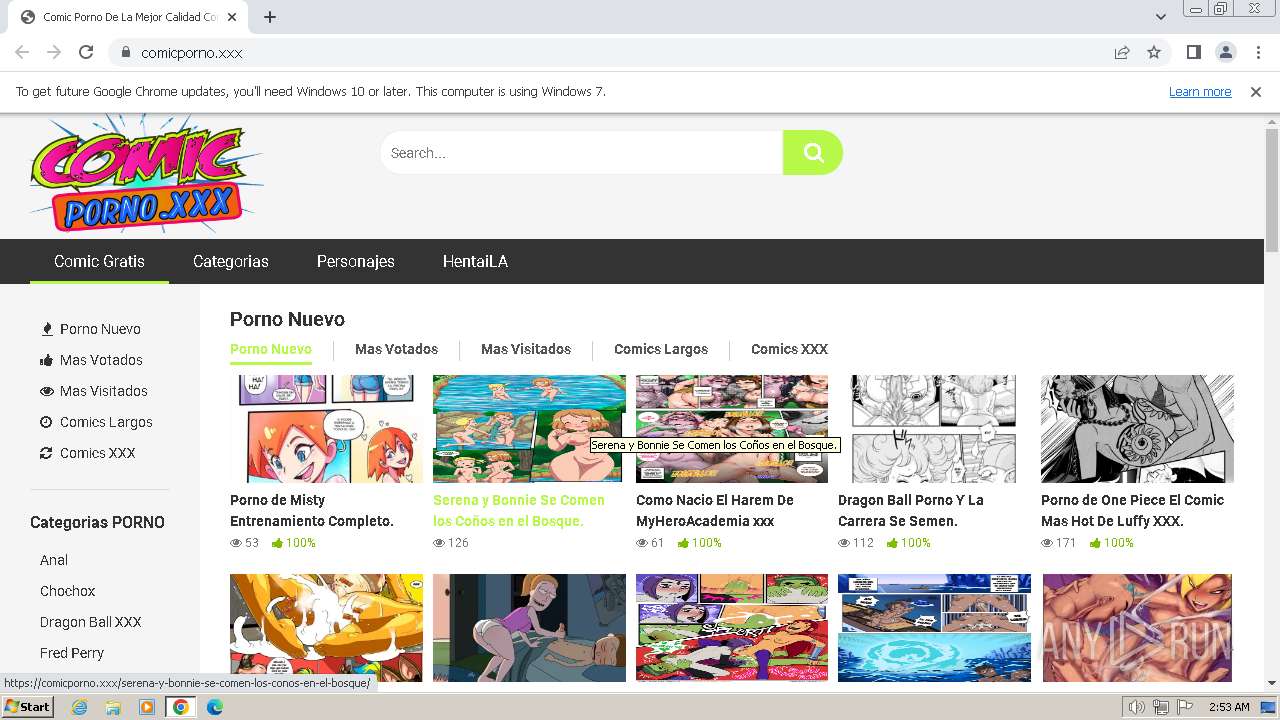
Task: Click into the site Search field
Action: (x=581, y=153)
